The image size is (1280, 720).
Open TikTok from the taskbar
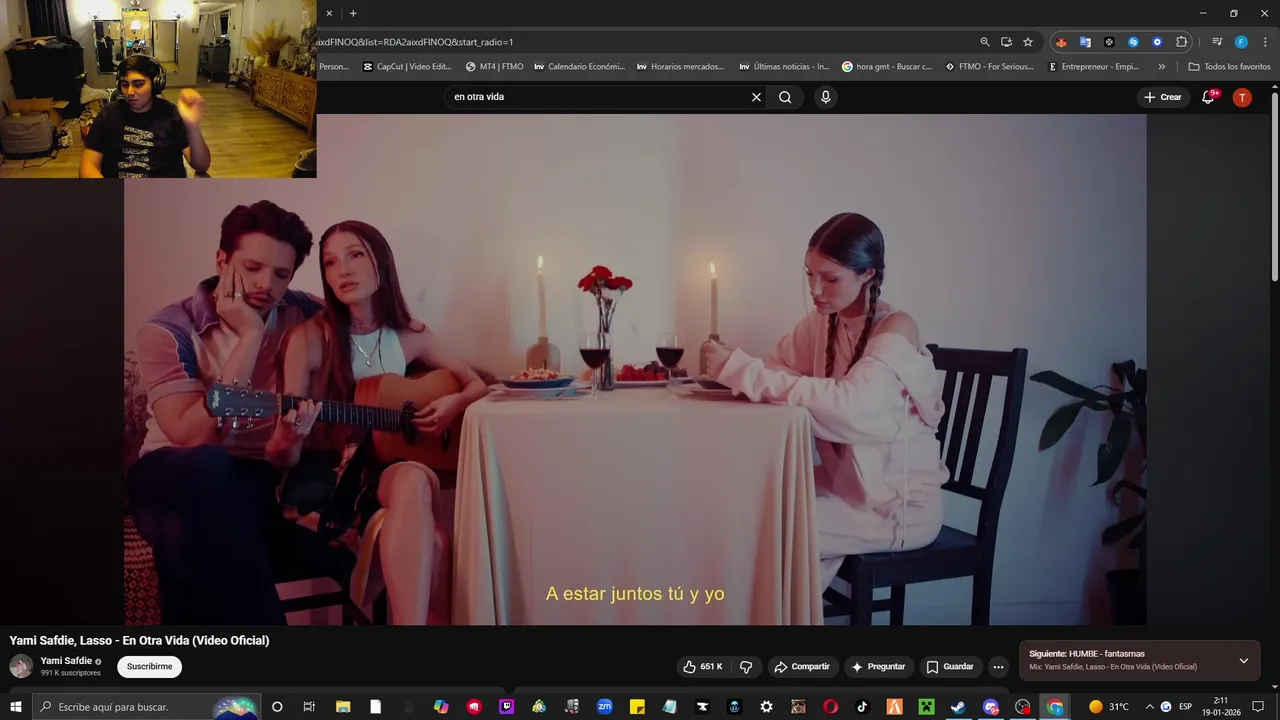coord(862,707)
